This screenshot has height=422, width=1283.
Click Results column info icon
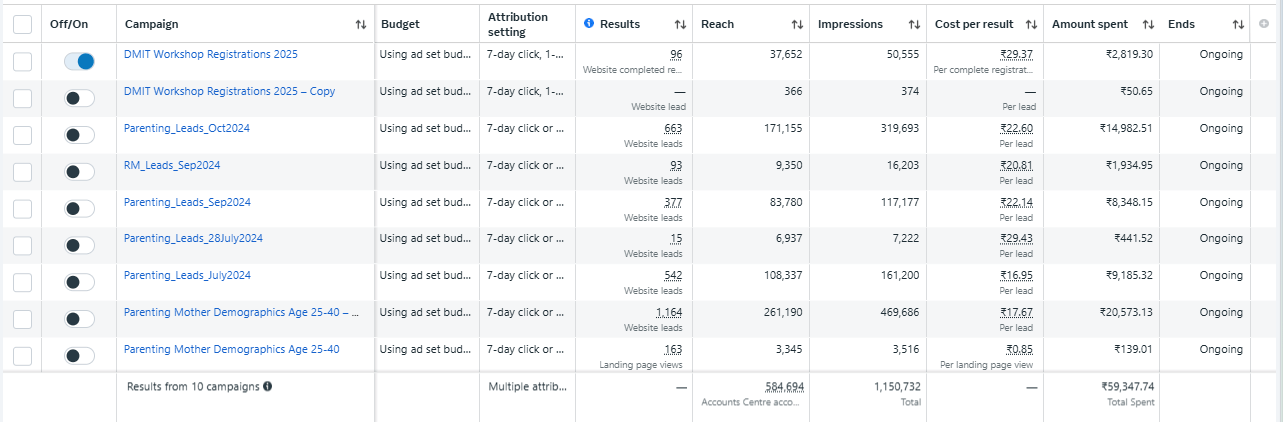coord(589,23)
